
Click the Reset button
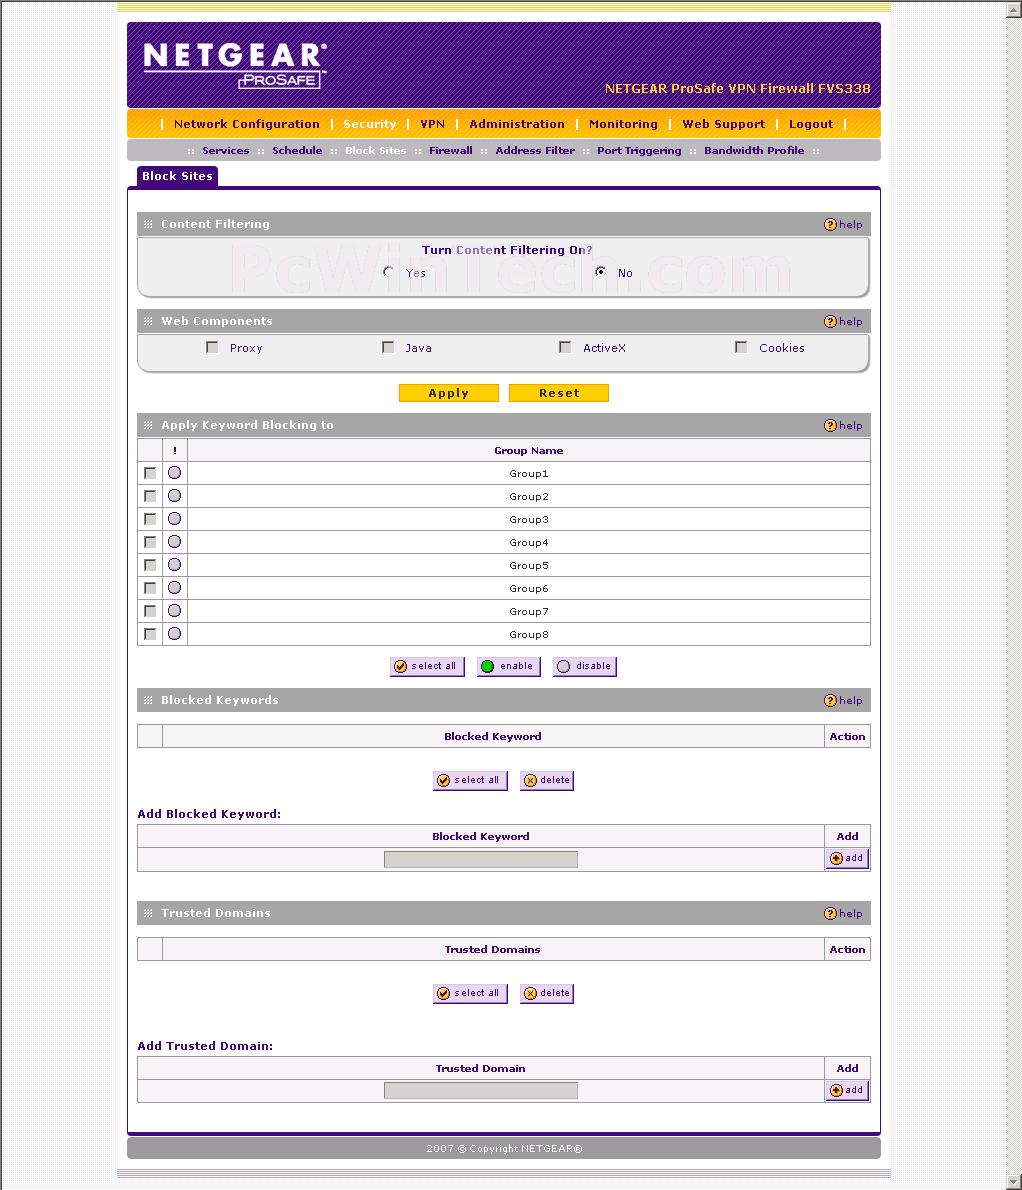(559, 393)
